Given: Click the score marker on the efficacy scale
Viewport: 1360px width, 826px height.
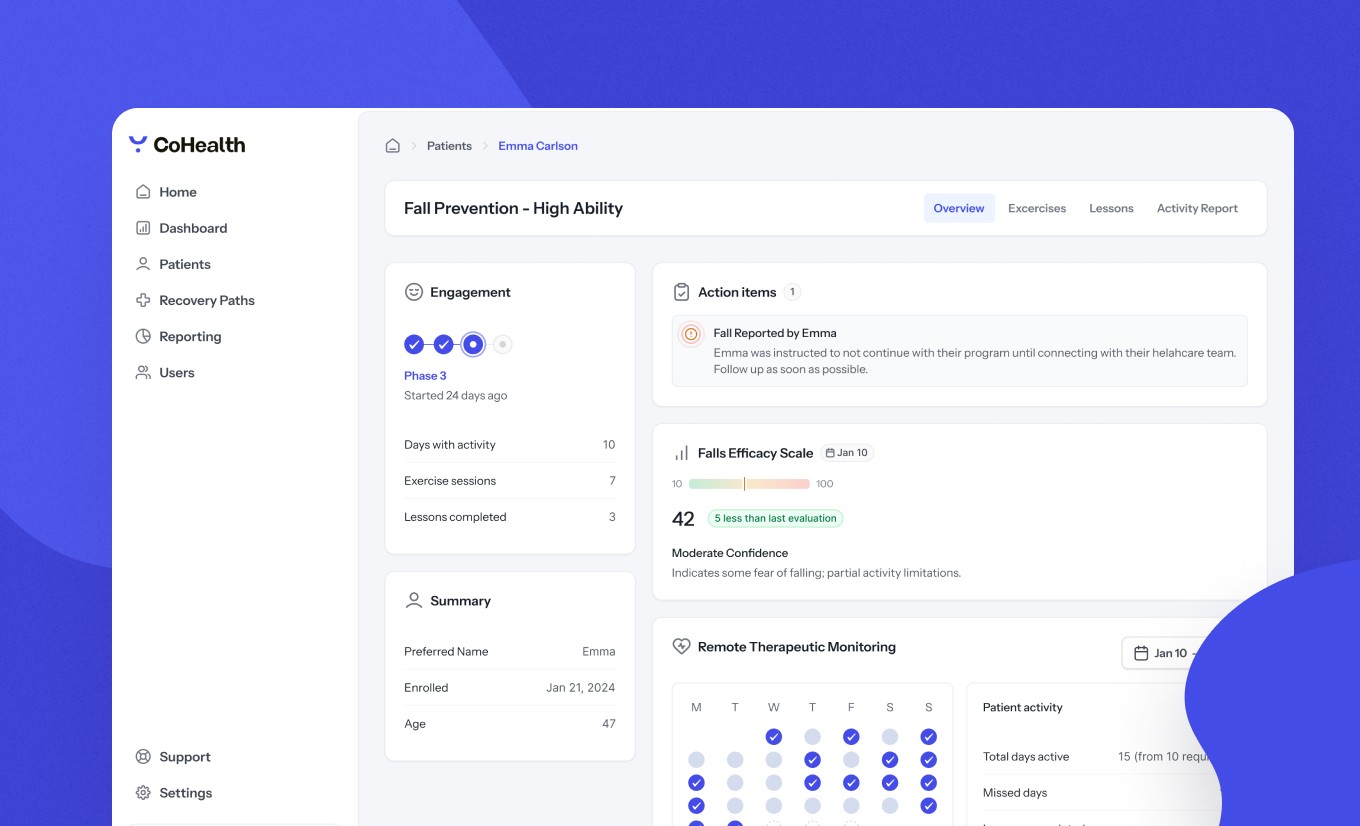Looking at the screenshot, I should 744,484.
